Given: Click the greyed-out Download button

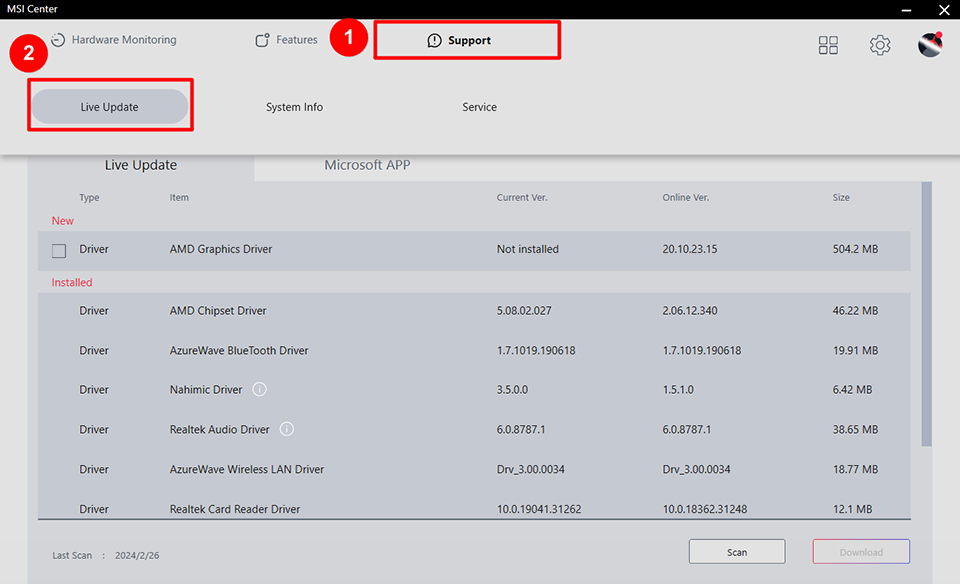Looking at the screenshot, I should (861, 552).
